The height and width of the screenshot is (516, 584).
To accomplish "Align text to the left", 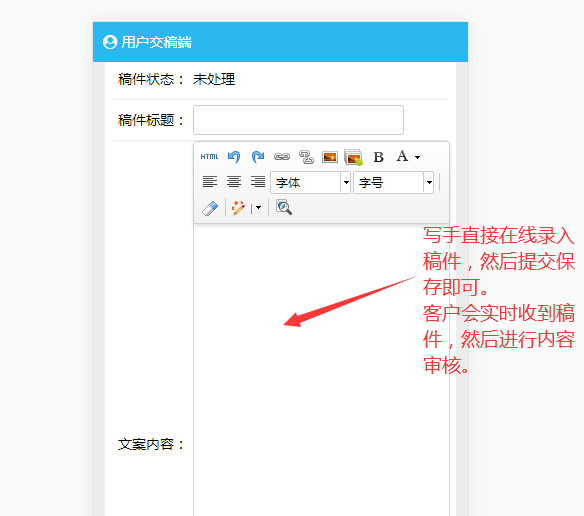I will 210,182.
